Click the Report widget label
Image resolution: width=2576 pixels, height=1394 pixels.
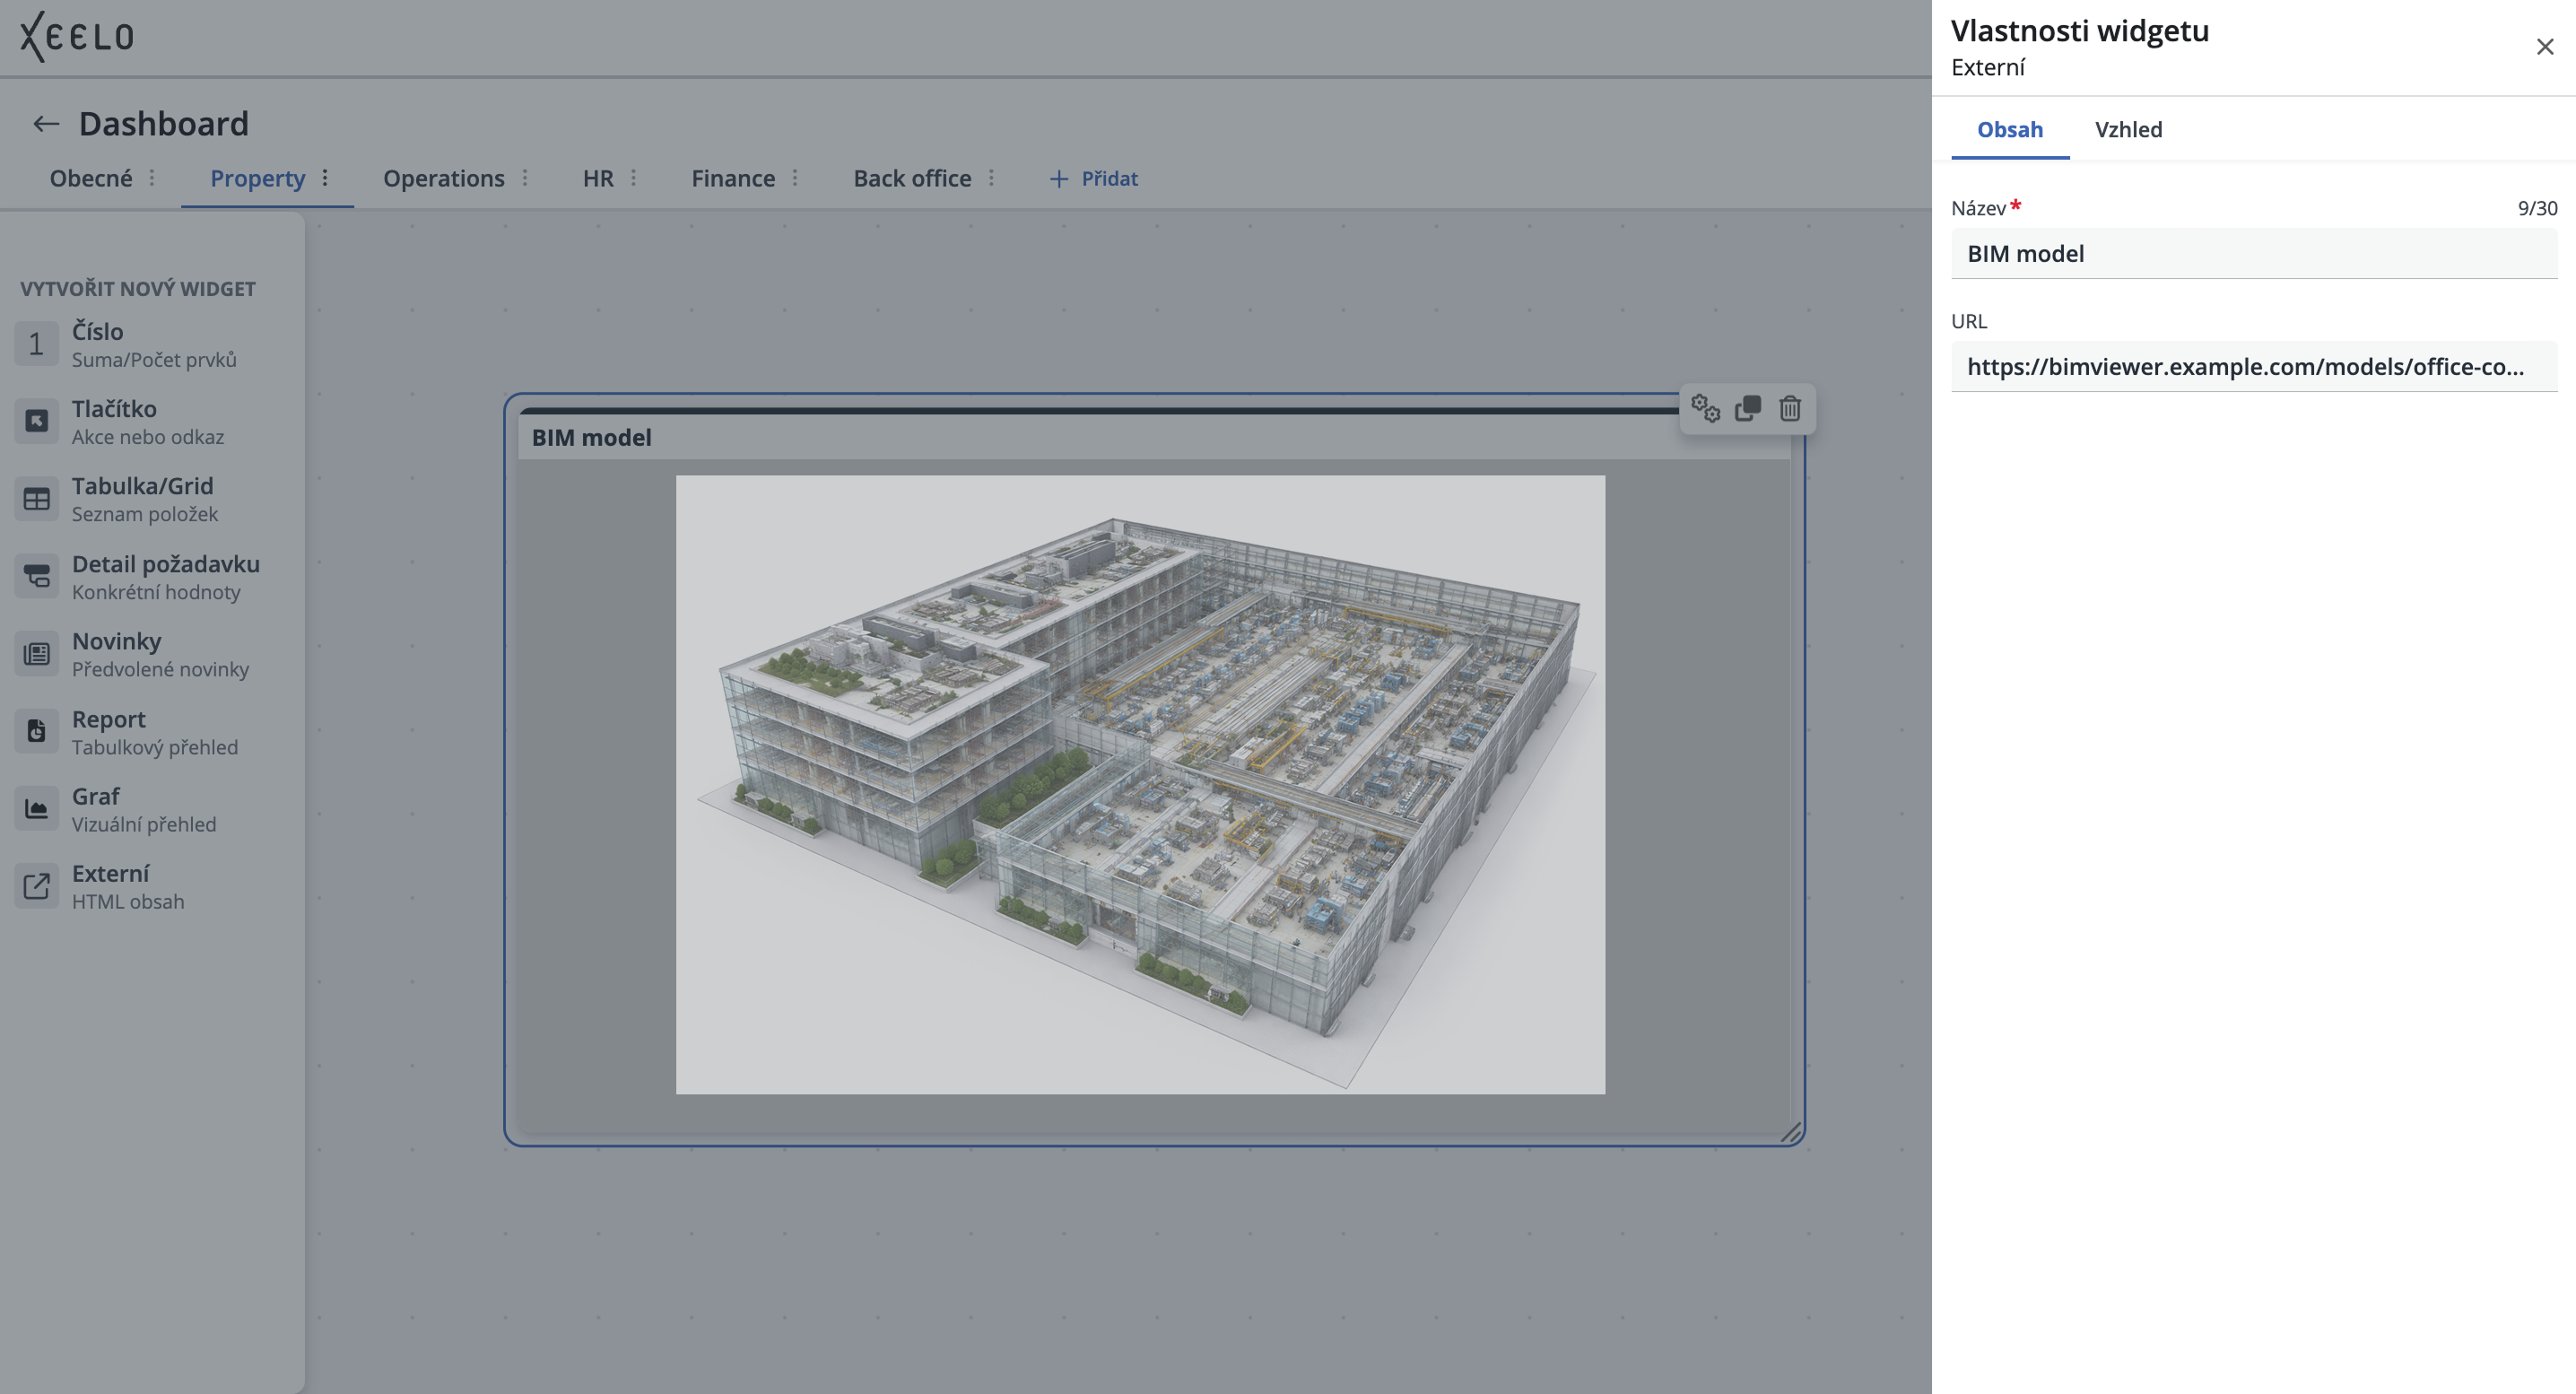tap(108, 719)
